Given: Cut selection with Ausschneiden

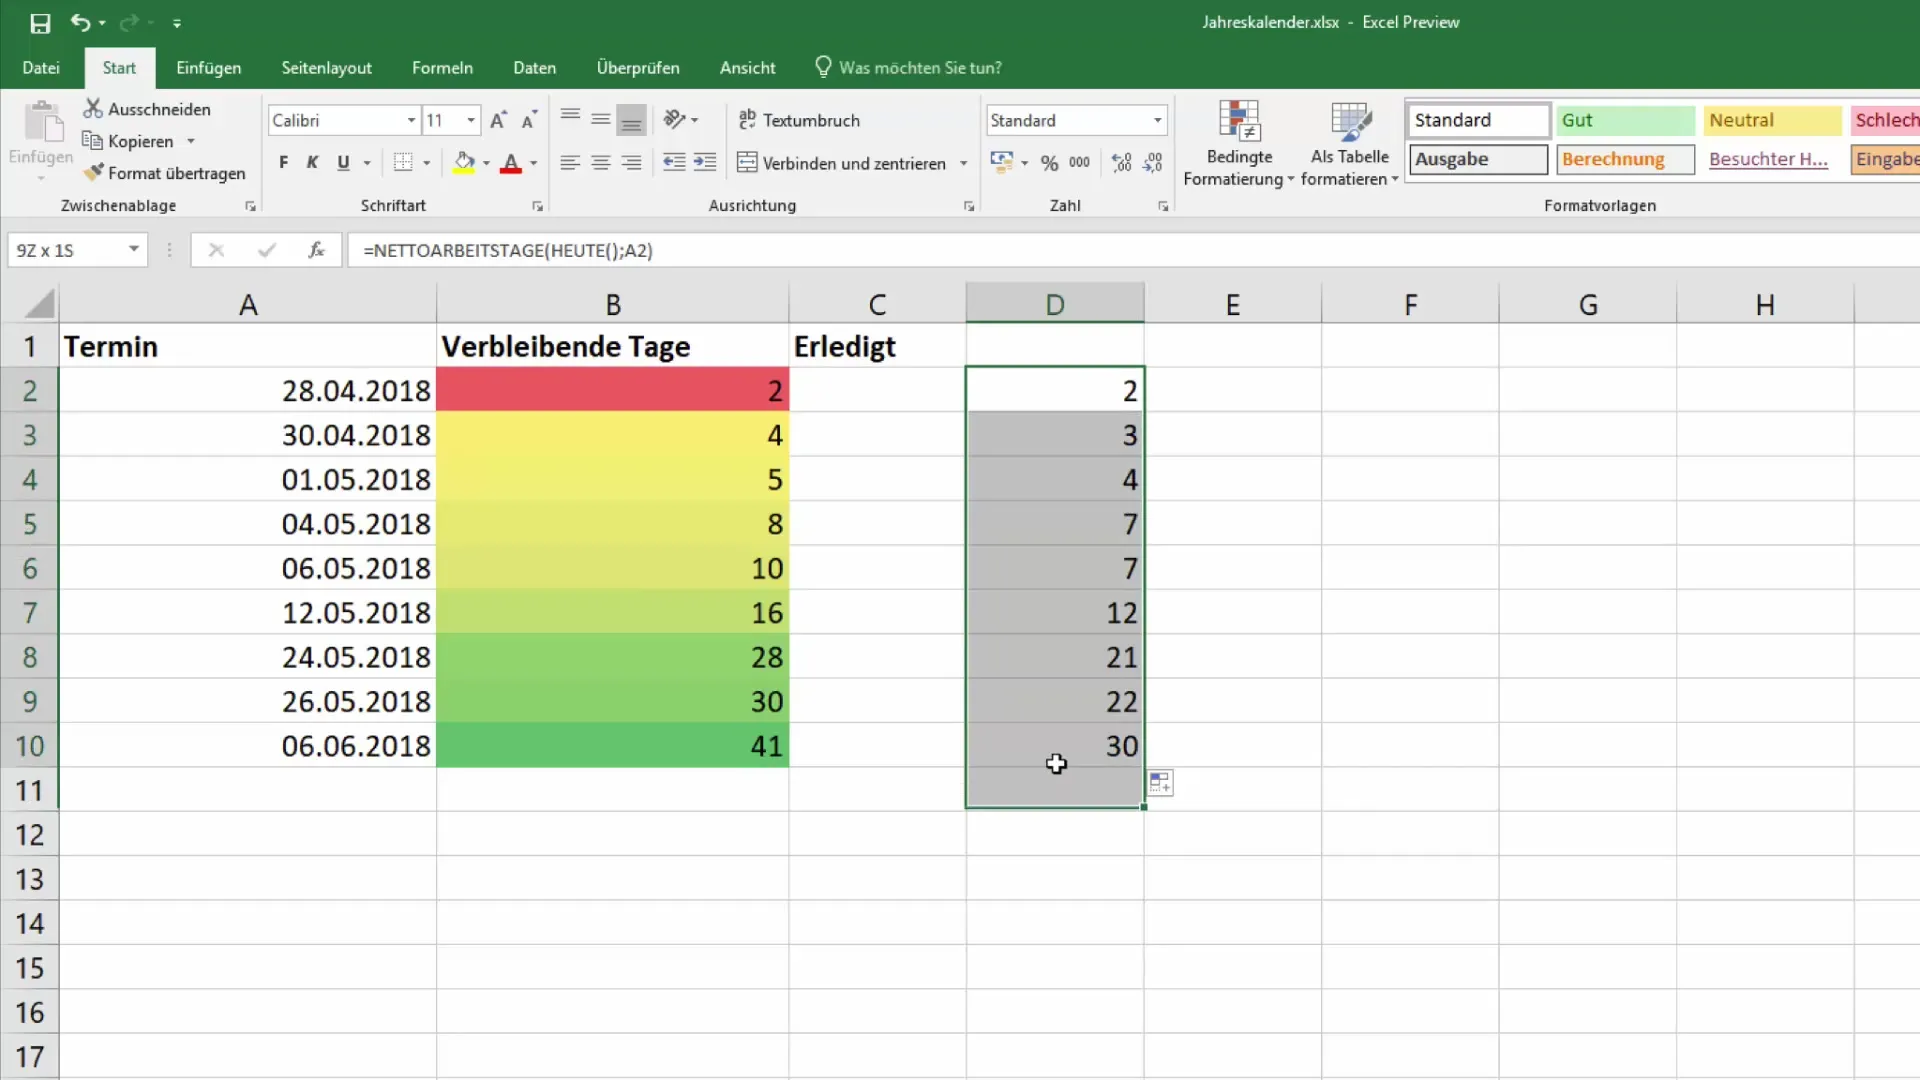Looking at the screenshot, I should [148, 109].
